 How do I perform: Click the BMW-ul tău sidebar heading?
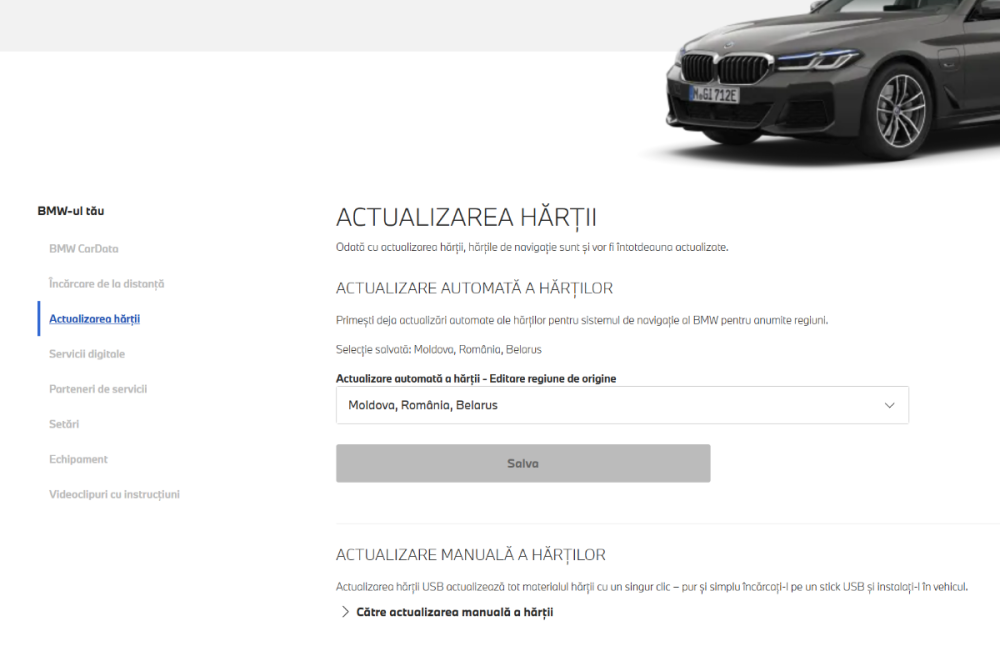[x=70, y=211]
